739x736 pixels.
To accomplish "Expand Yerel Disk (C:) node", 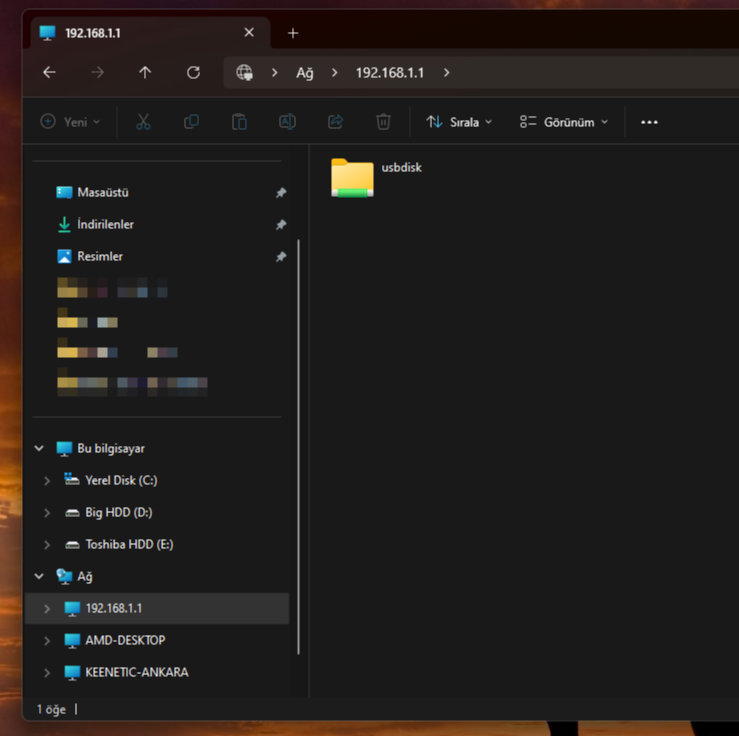I will coord(47,481).
